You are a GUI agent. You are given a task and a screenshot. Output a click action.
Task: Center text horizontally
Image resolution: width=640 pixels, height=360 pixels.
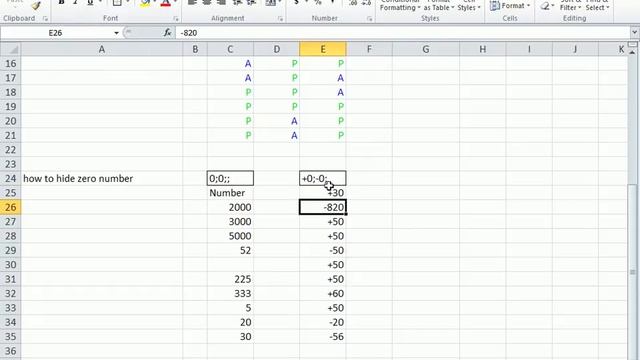coord(207,3)
